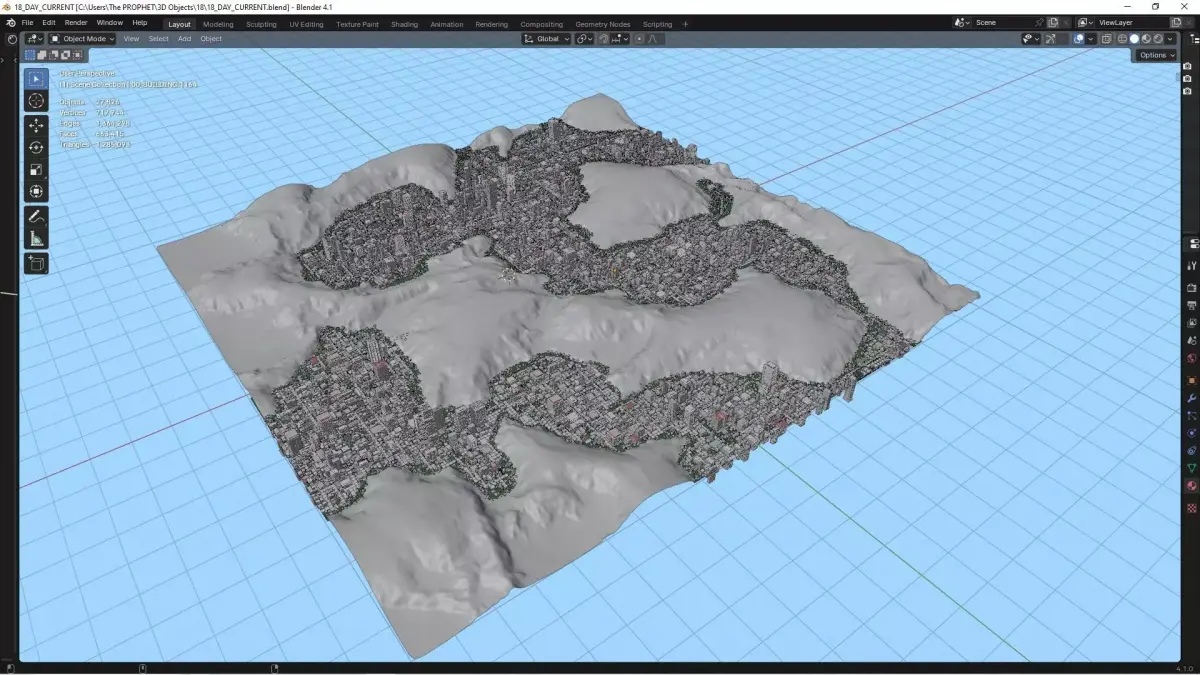Switch to the Sculpting workspace tab
The image size is (1200, 675).
pyautogui.click(x=262, y=24)
